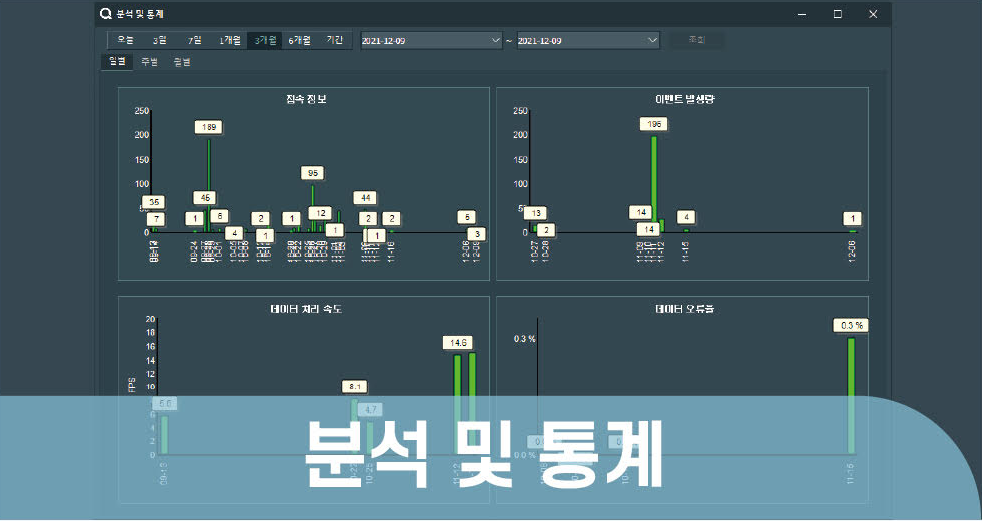Click the 189 data label in 접속 정보 chart
The height and width of the screenshot is (521, 982).
pyautogui.click(x=209, y=127)
